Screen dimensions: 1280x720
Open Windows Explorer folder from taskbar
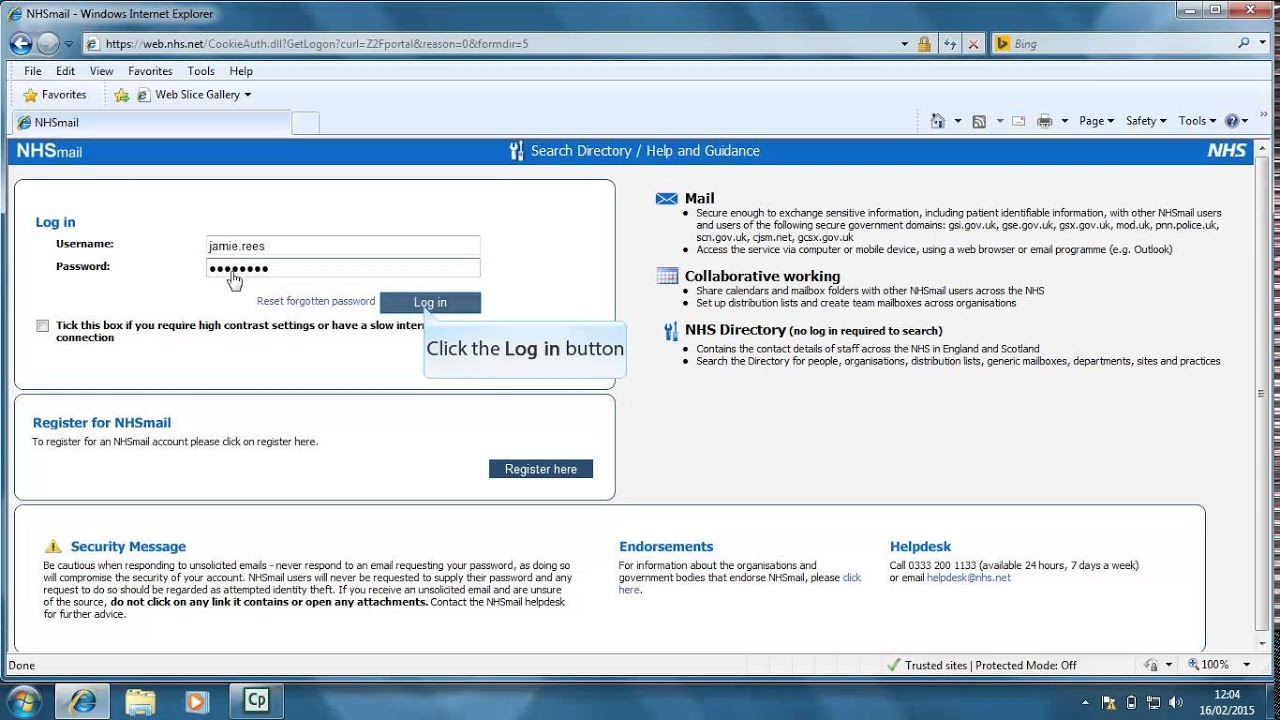(140, 701)
